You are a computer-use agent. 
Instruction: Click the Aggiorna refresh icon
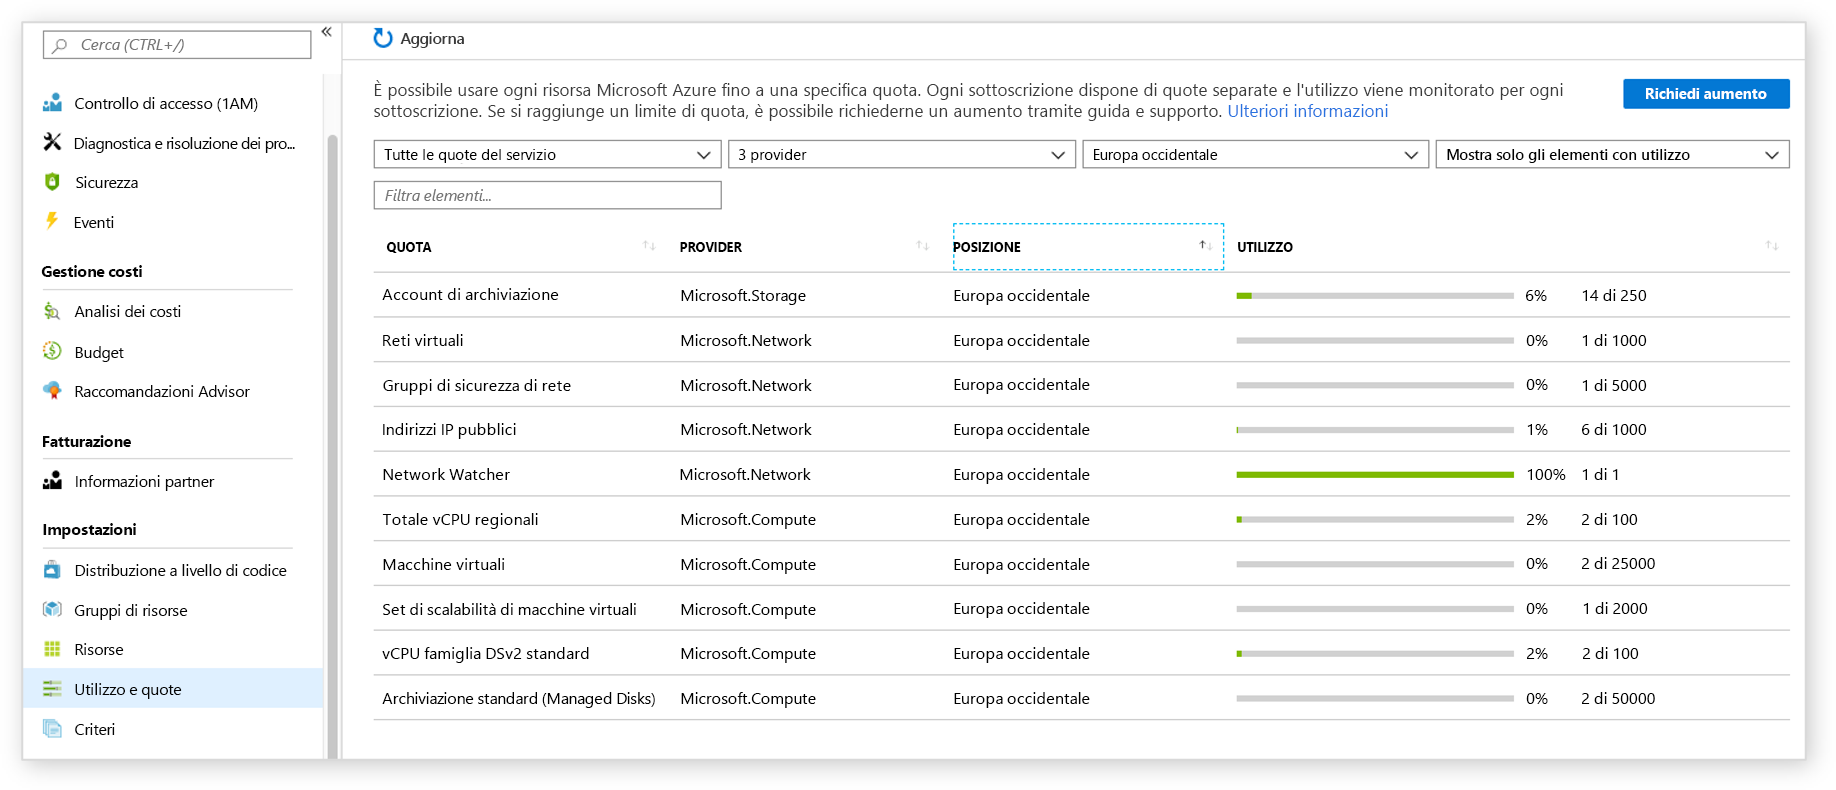pos(383,38)
